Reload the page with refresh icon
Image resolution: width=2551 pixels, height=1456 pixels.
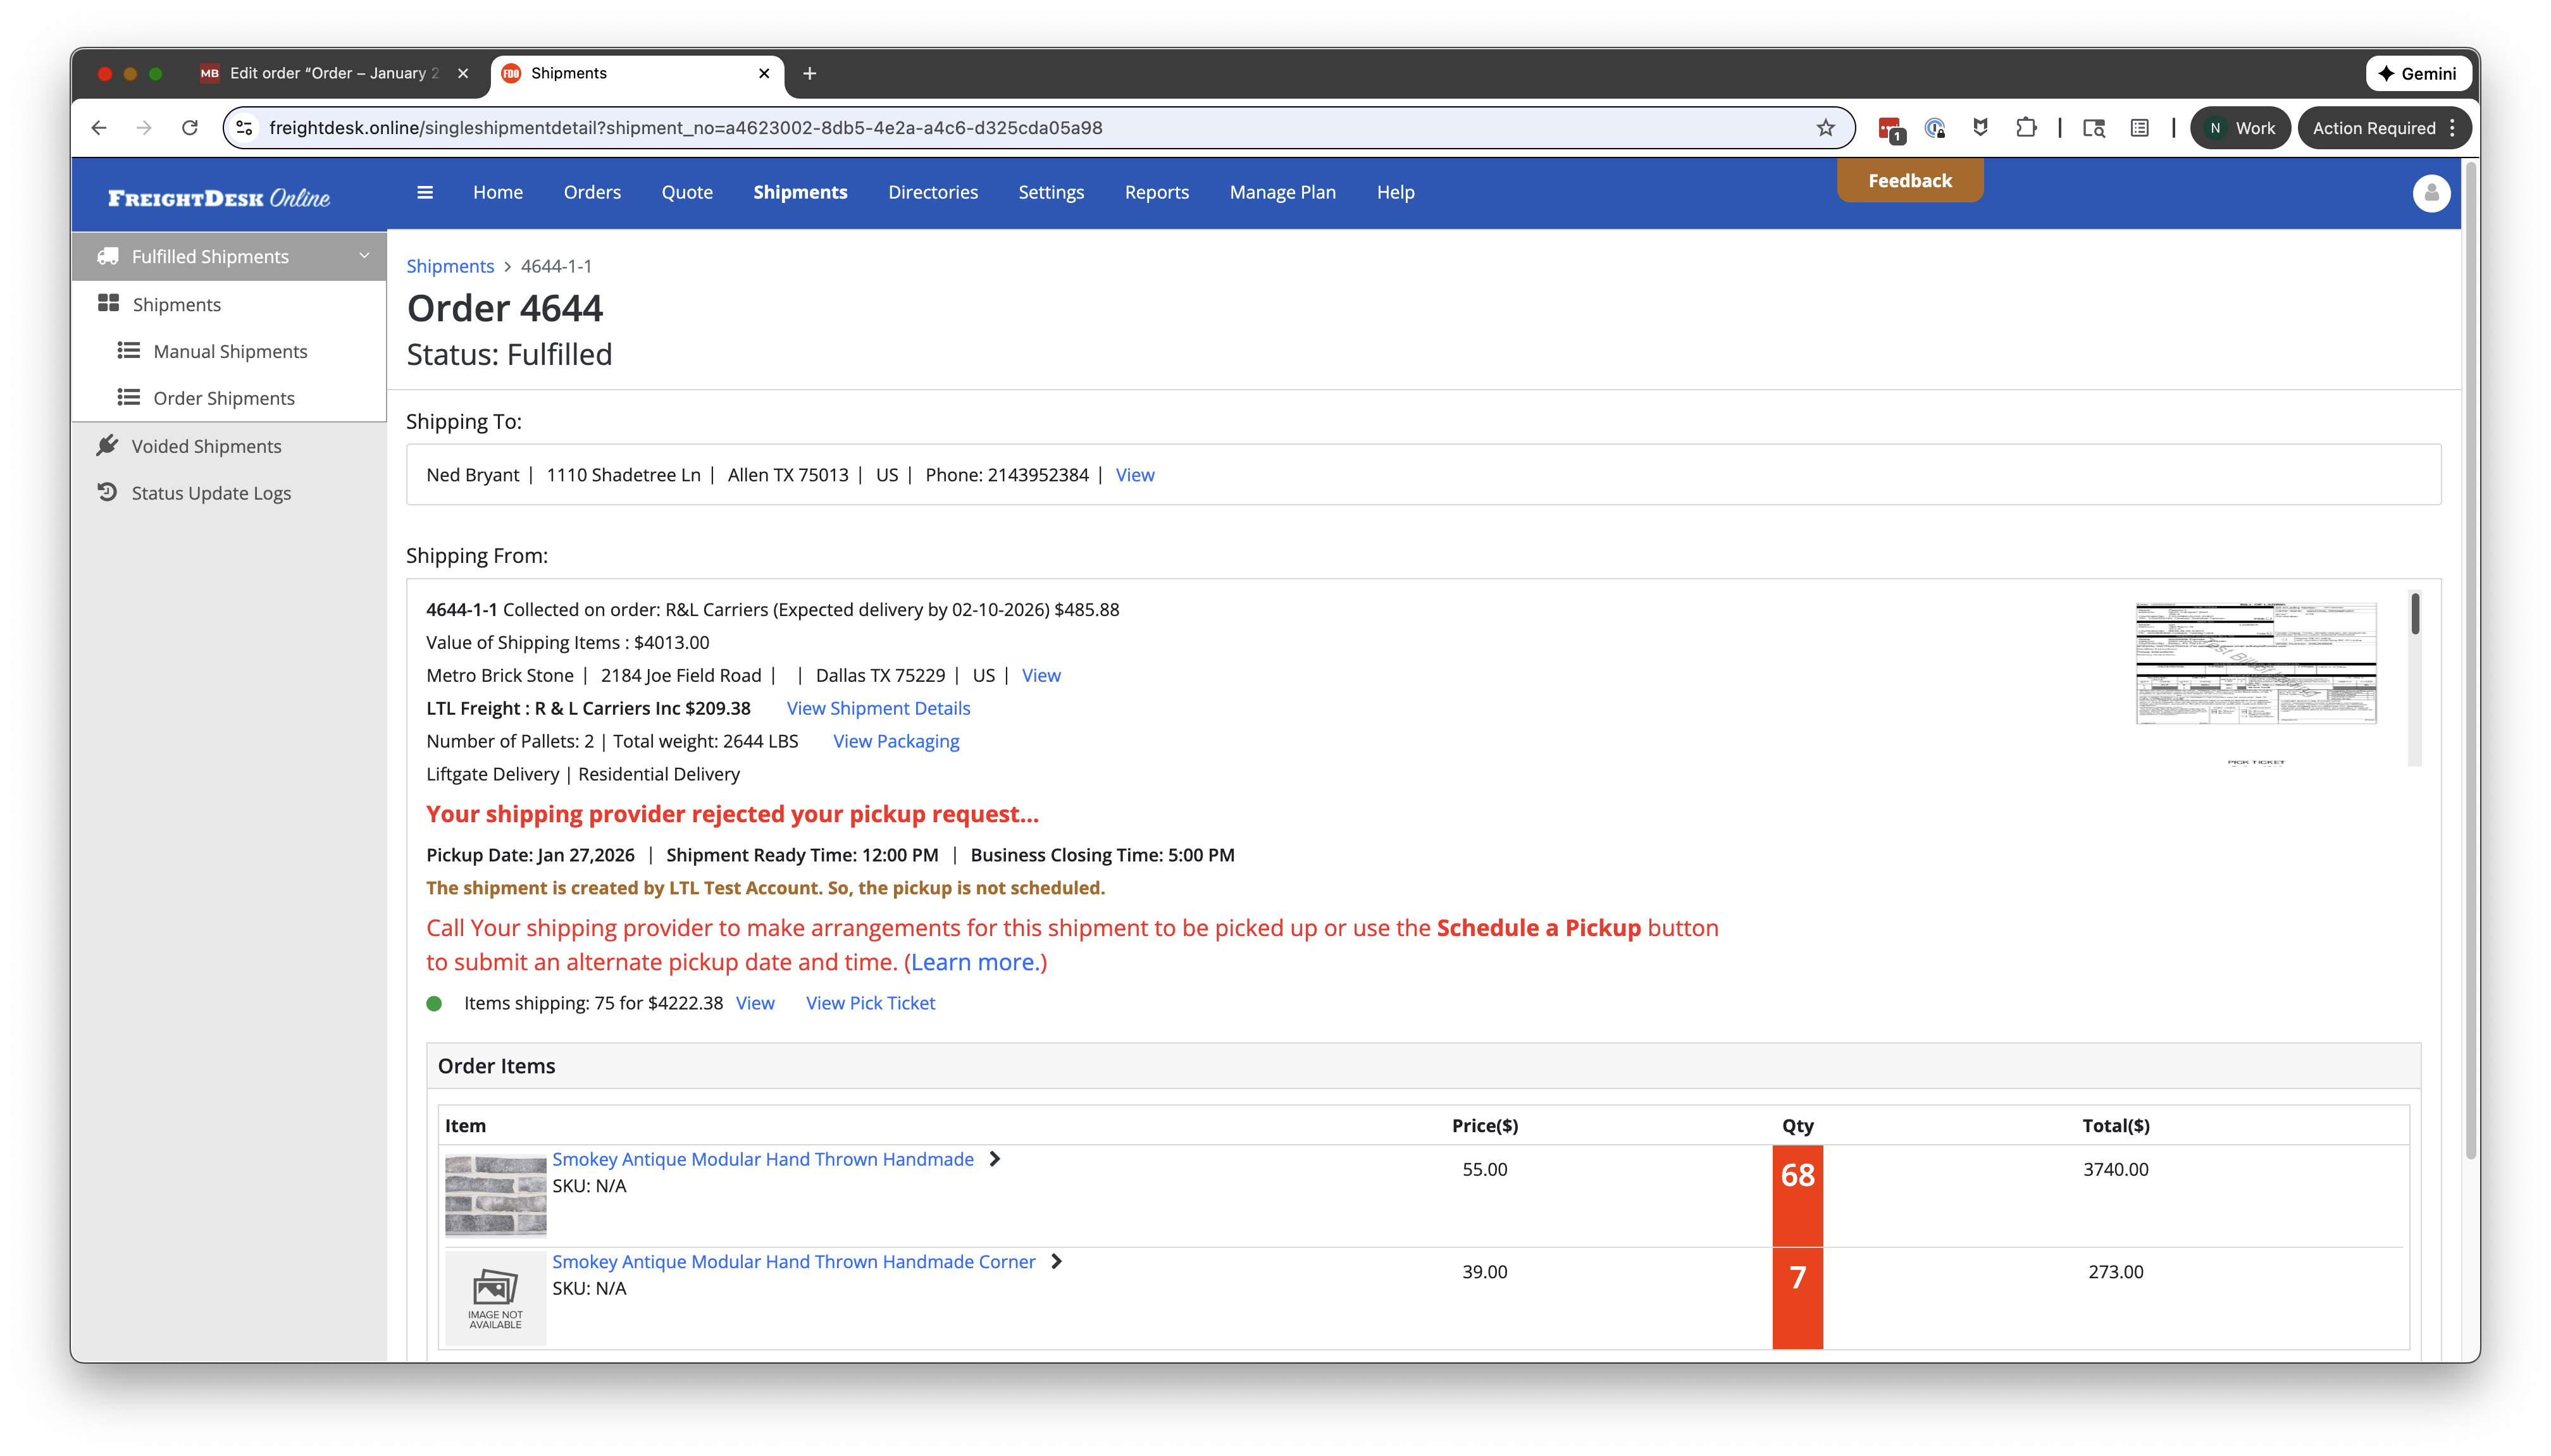click(190, 128)
